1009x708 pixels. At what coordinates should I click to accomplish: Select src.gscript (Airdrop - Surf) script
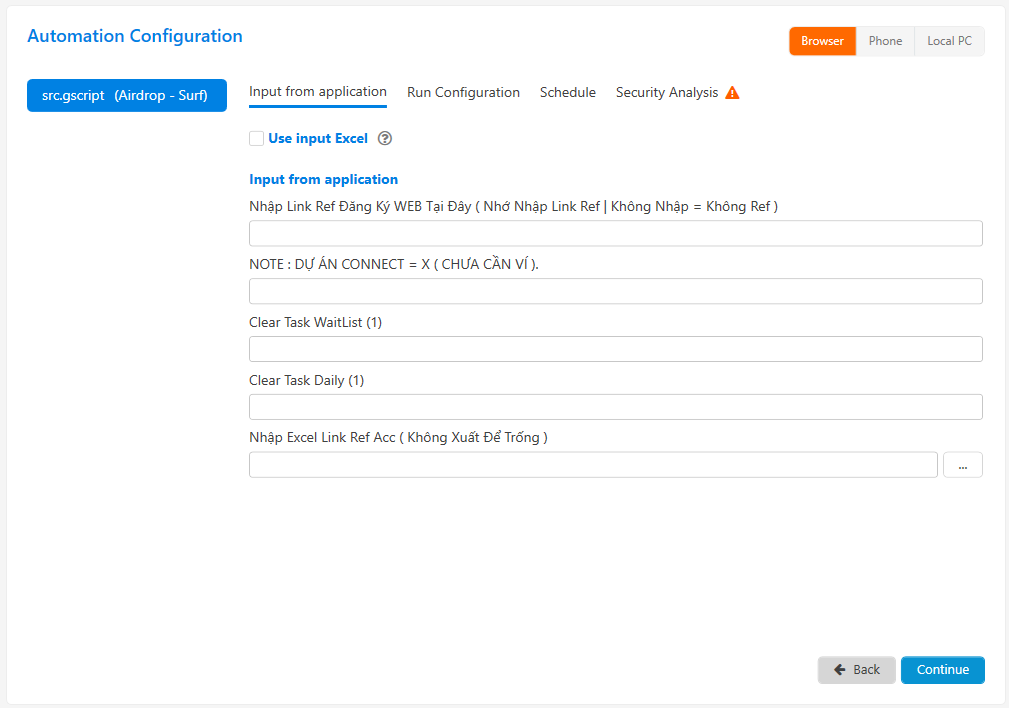click(127, 95)
